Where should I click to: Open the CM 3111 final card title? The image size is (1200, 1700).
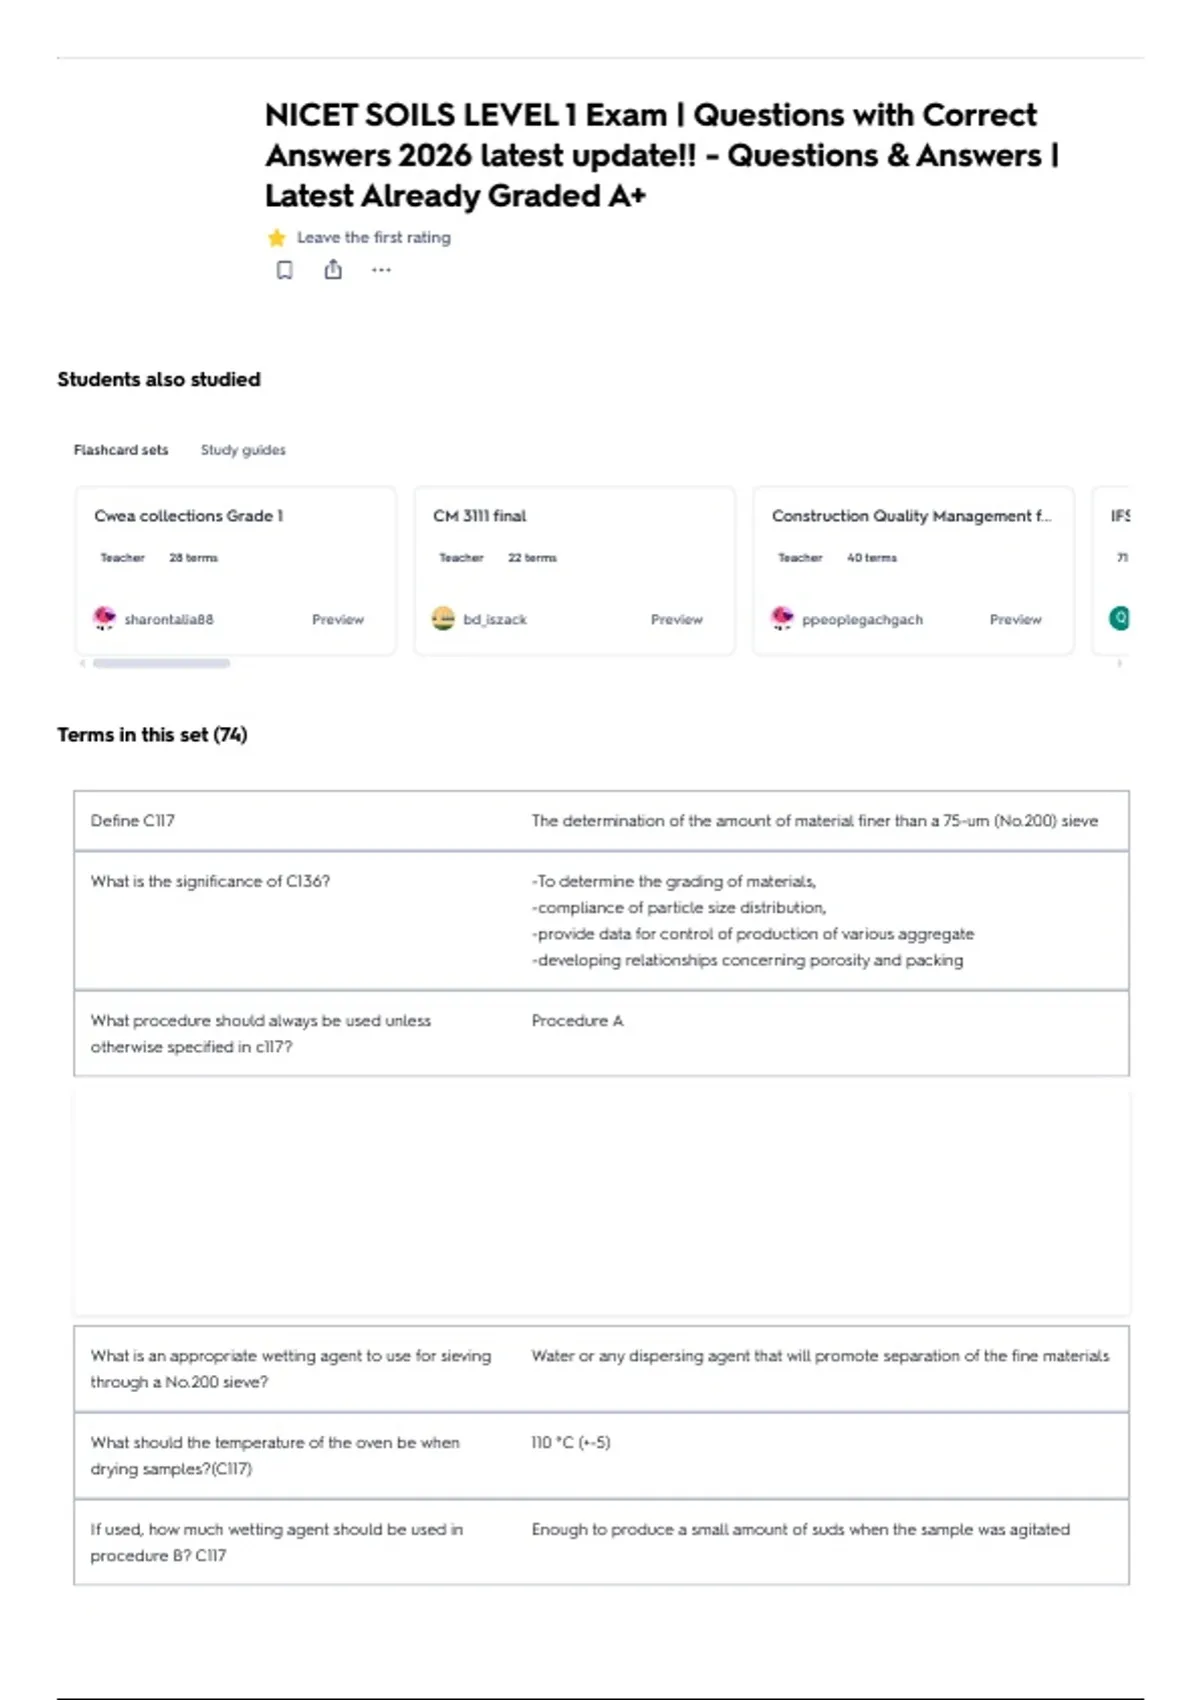point(480,516)
